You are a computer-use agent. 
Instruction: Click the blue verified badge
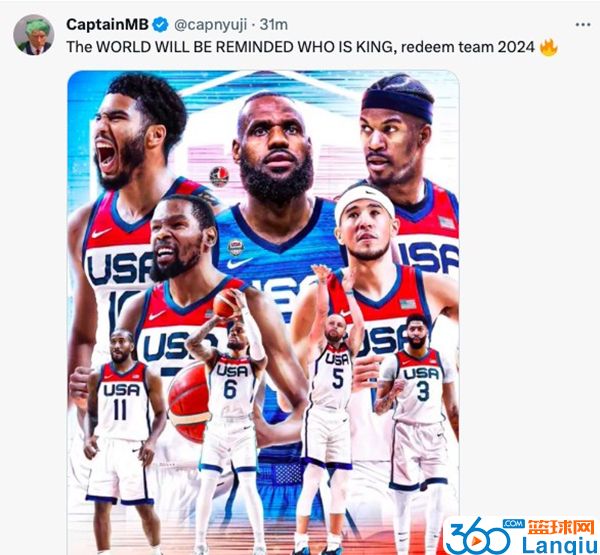(160, 25)
